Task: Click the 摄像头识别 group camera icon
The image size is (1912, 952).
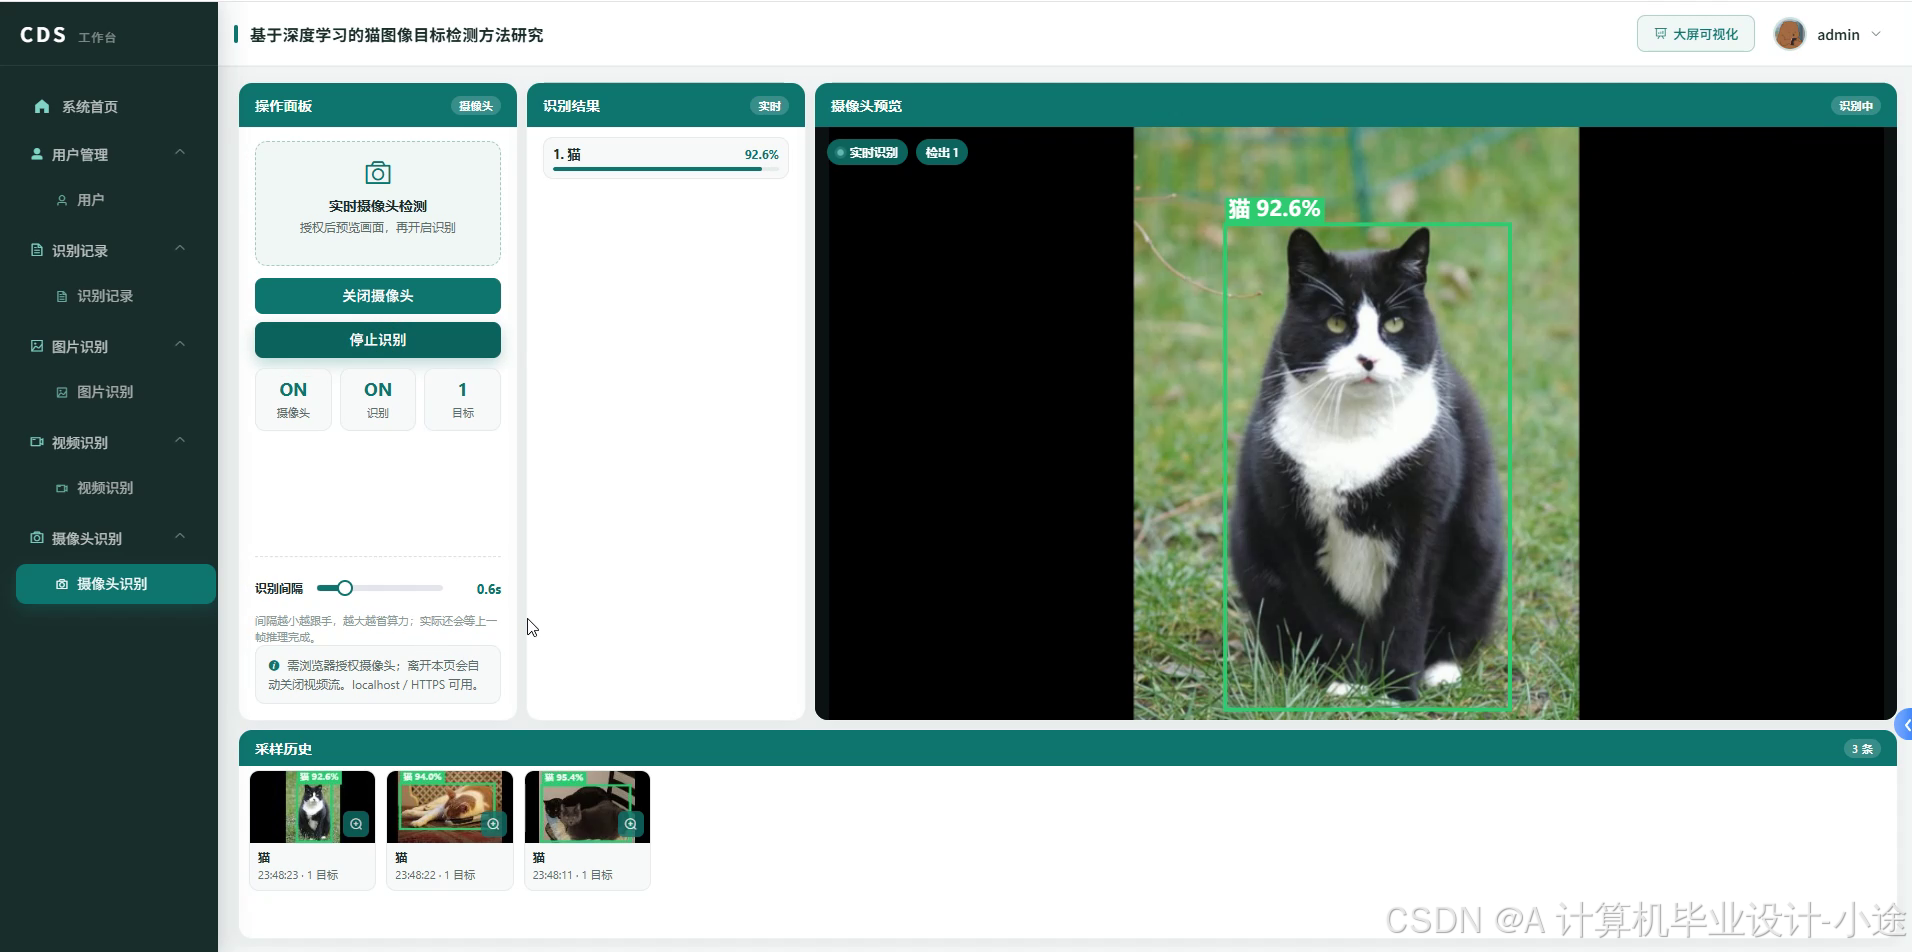Action: pos(37,538)
